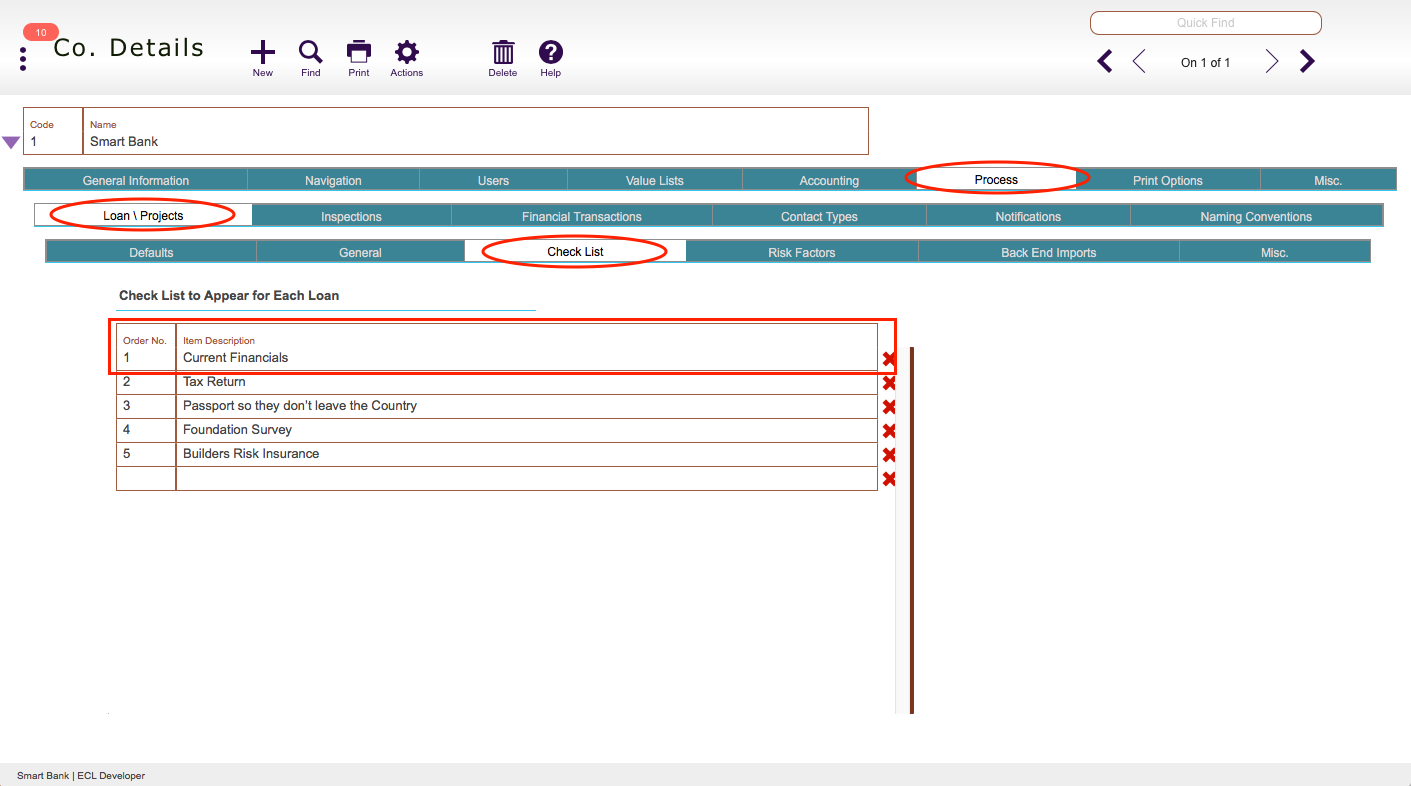The height and width of the screenshot is (786, 1411).
Task: Remove 'Passport so they don't leave the Country' item
Action: 889,406
